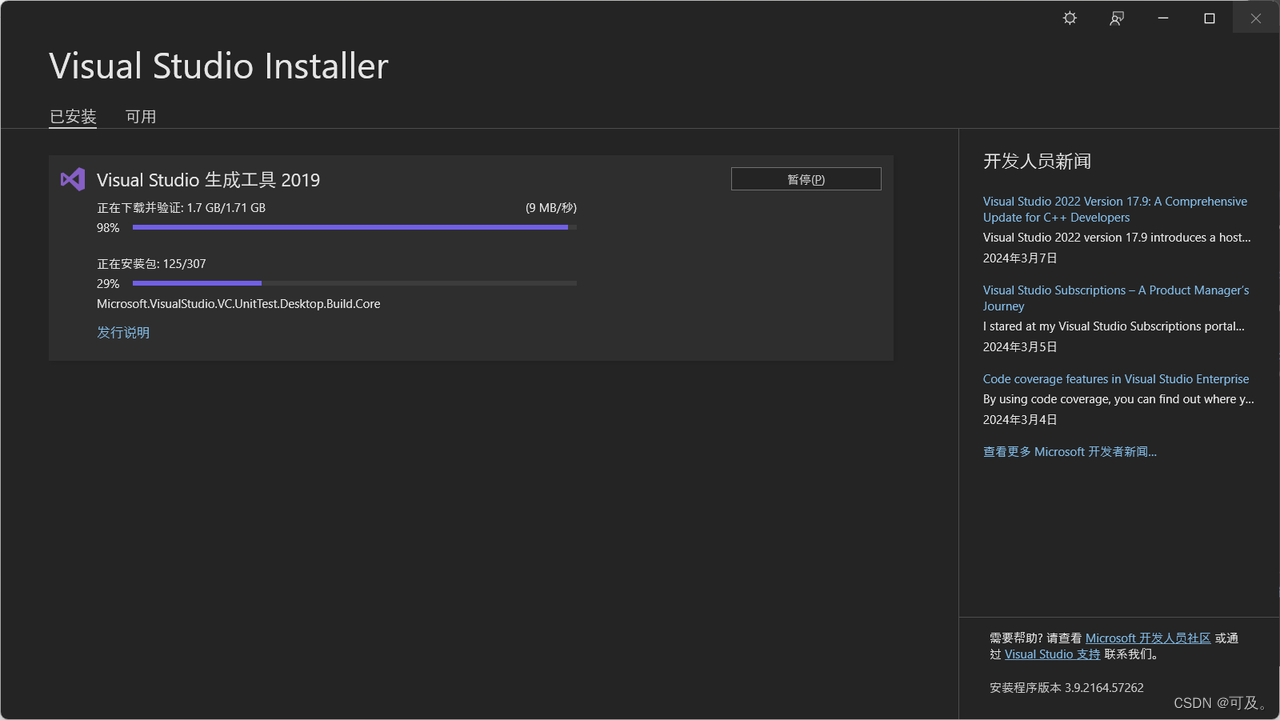Open the 发行说明 release notes link
The height and width of the screenshot is (720, 1280).
point(123,332)
